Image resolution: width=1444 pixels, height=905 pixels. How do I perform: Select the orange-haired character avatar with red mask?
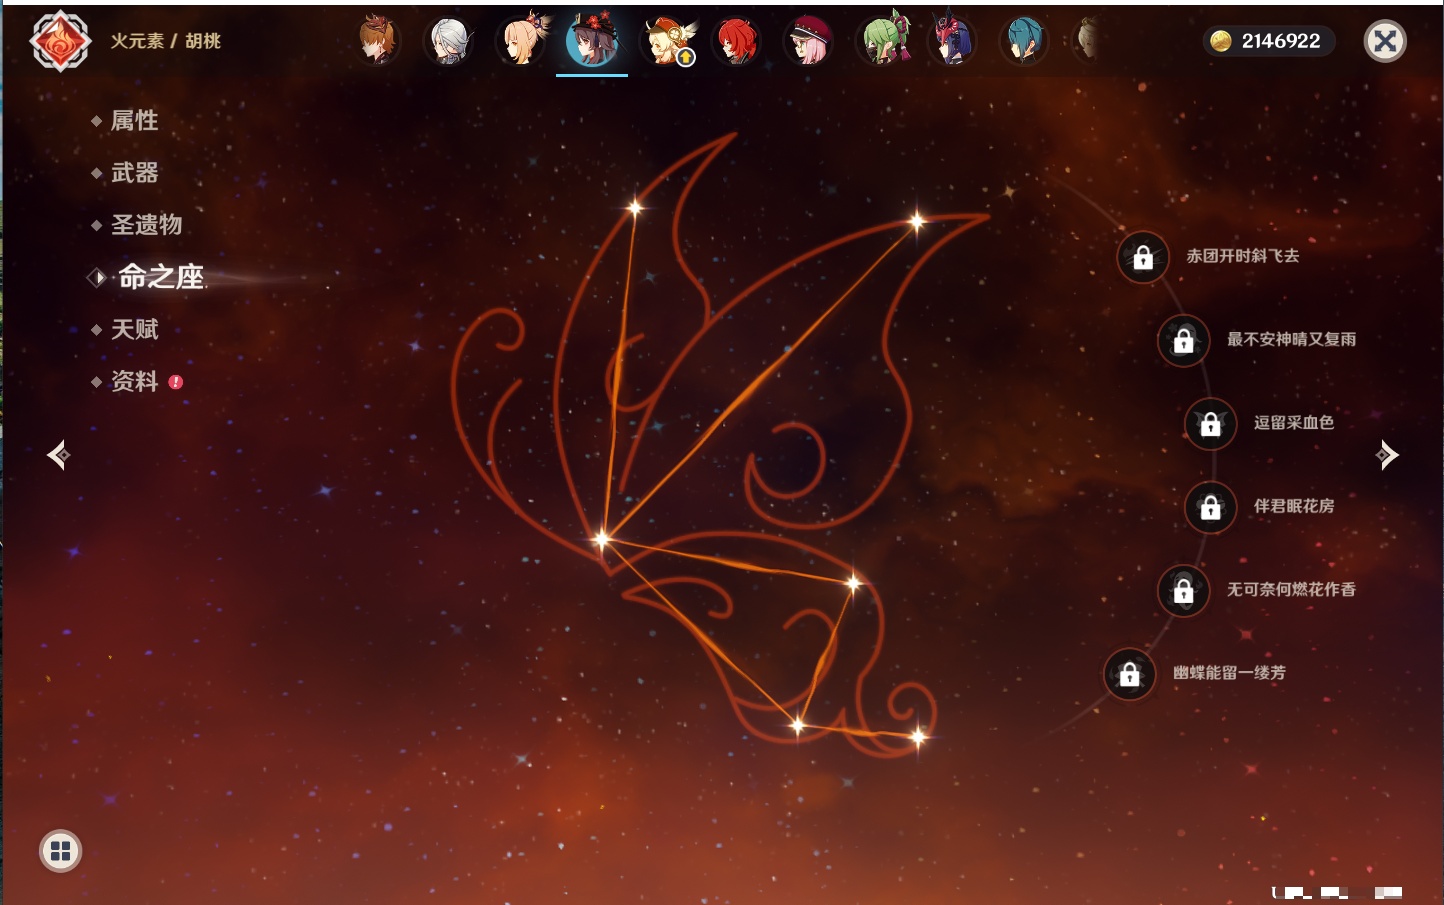(379, 41)
